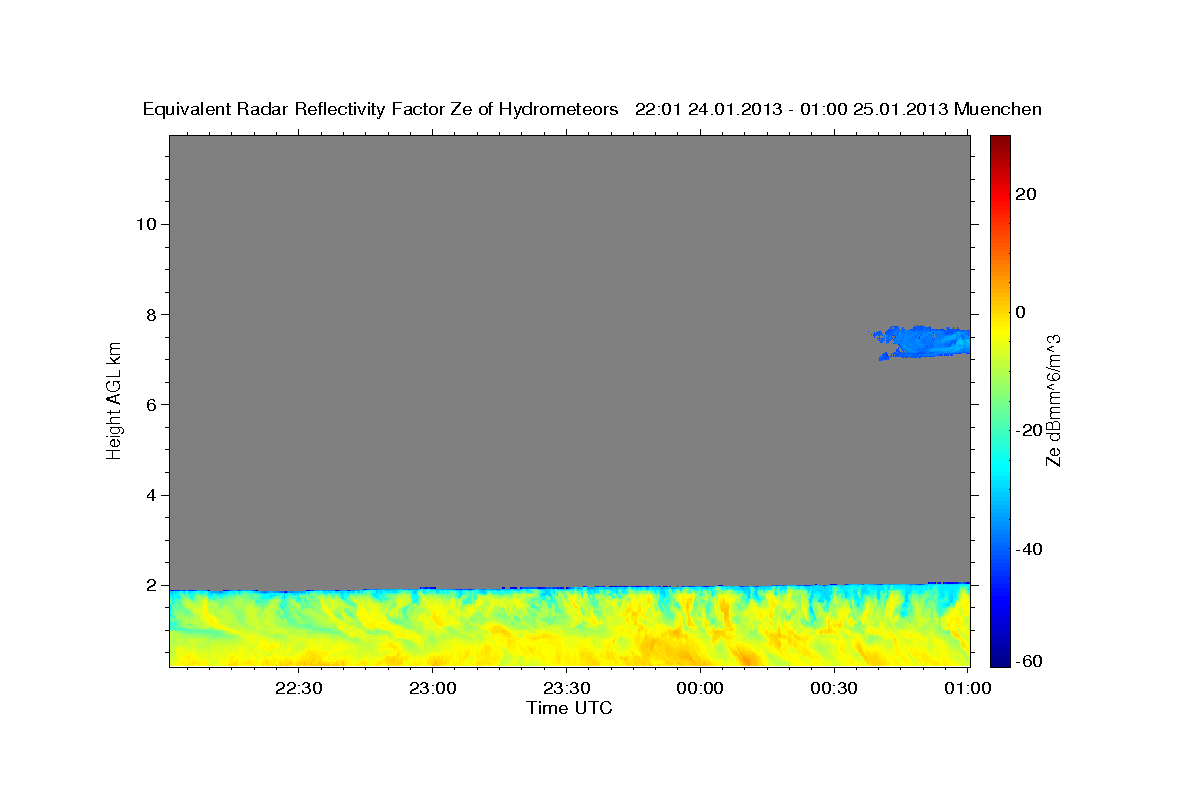This screenshot has width=1200, height=800.
Task: Click the station name 'Muenchen' in the title
Action: [x=999, y=109]
